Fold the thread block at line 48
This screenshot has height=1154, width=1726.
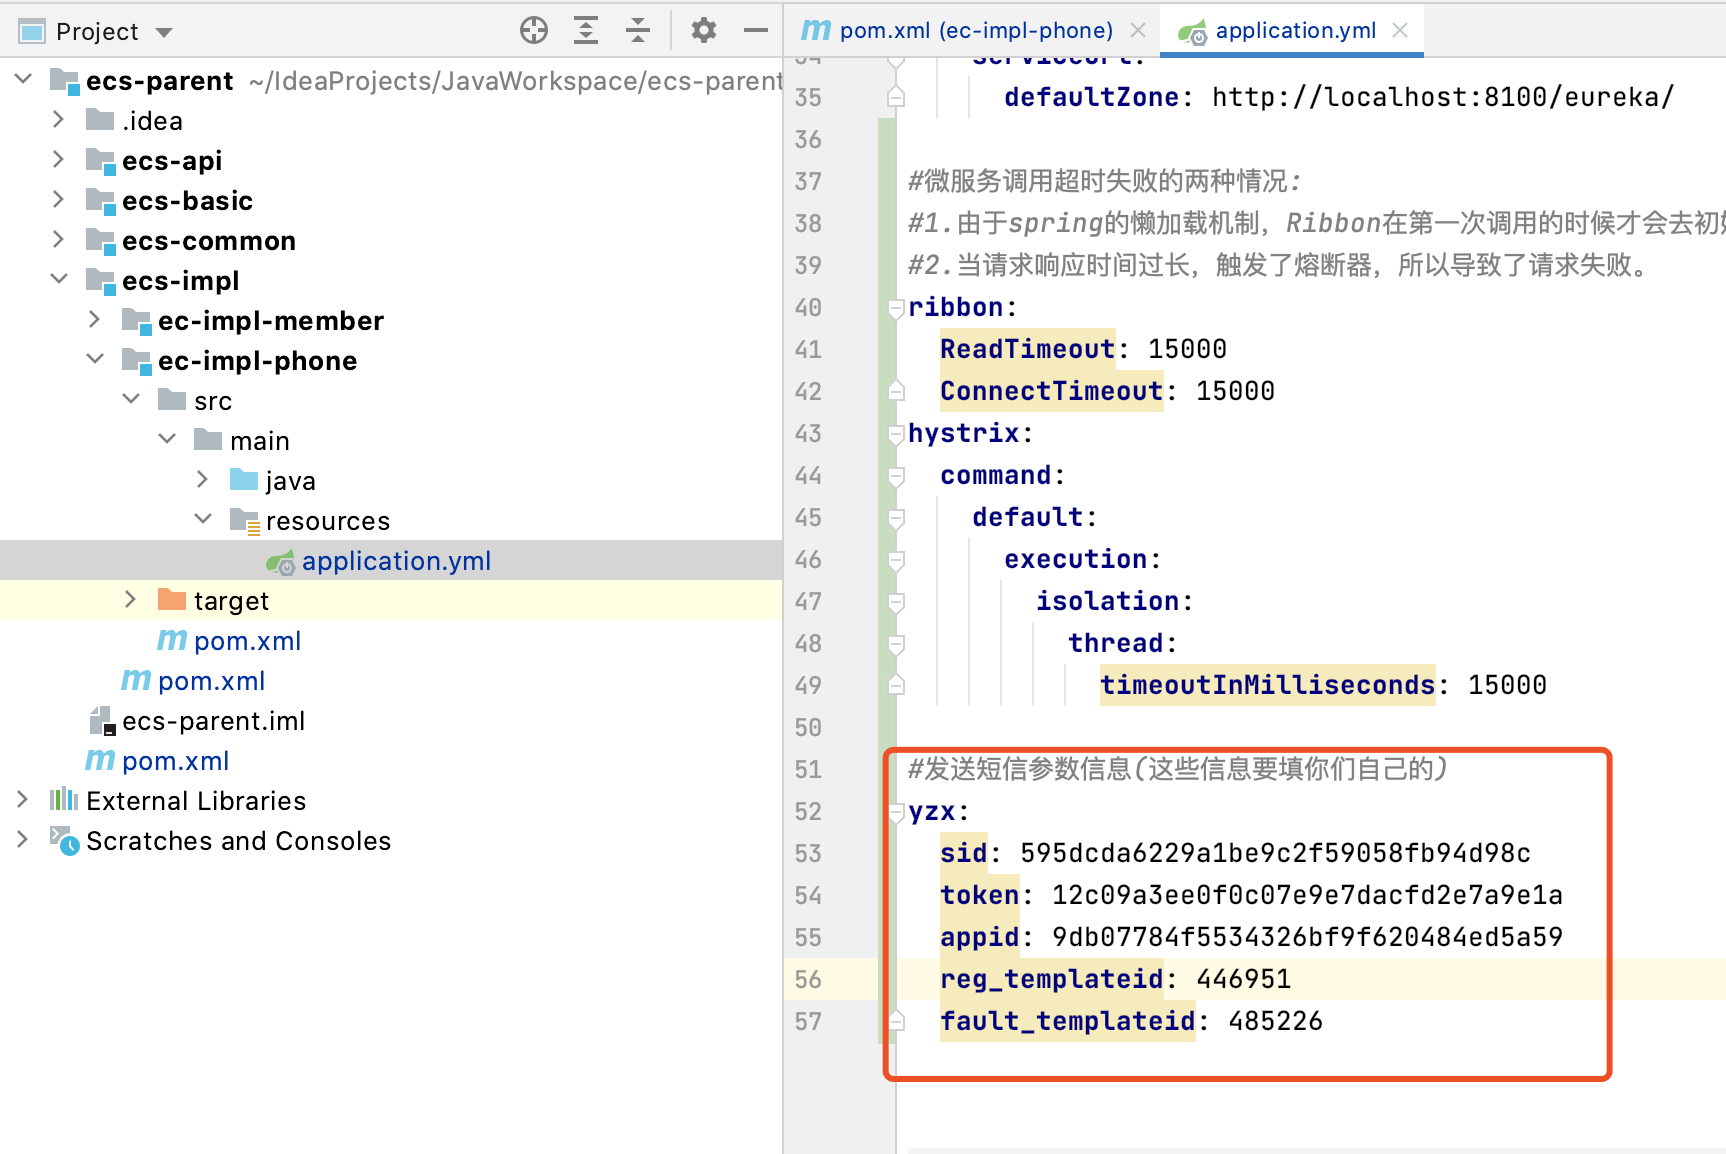point(896,644)
